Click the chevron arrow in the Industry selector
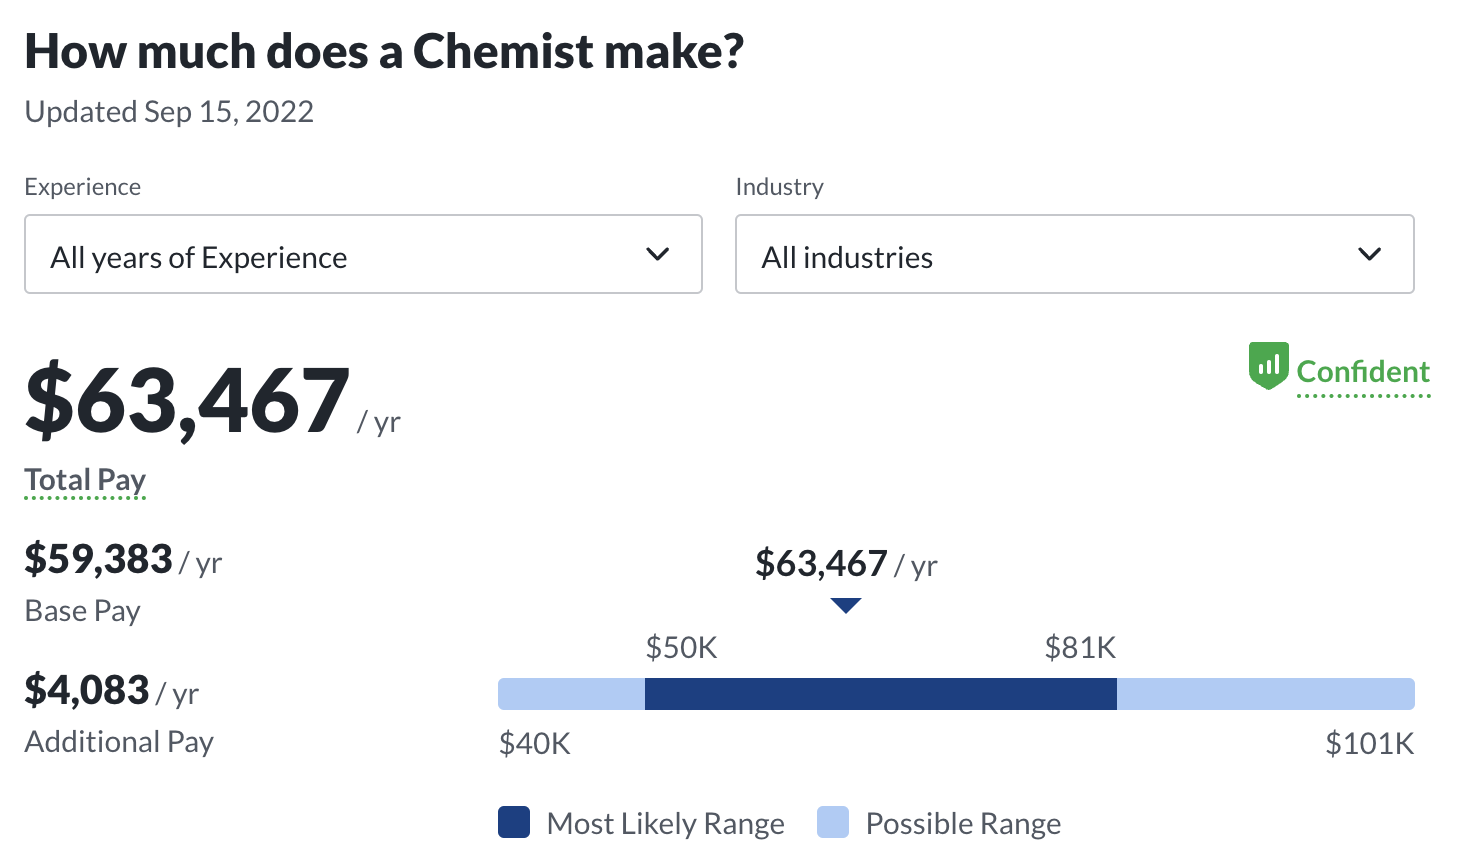This screenshot has width=1460, height=860. 1369,255
